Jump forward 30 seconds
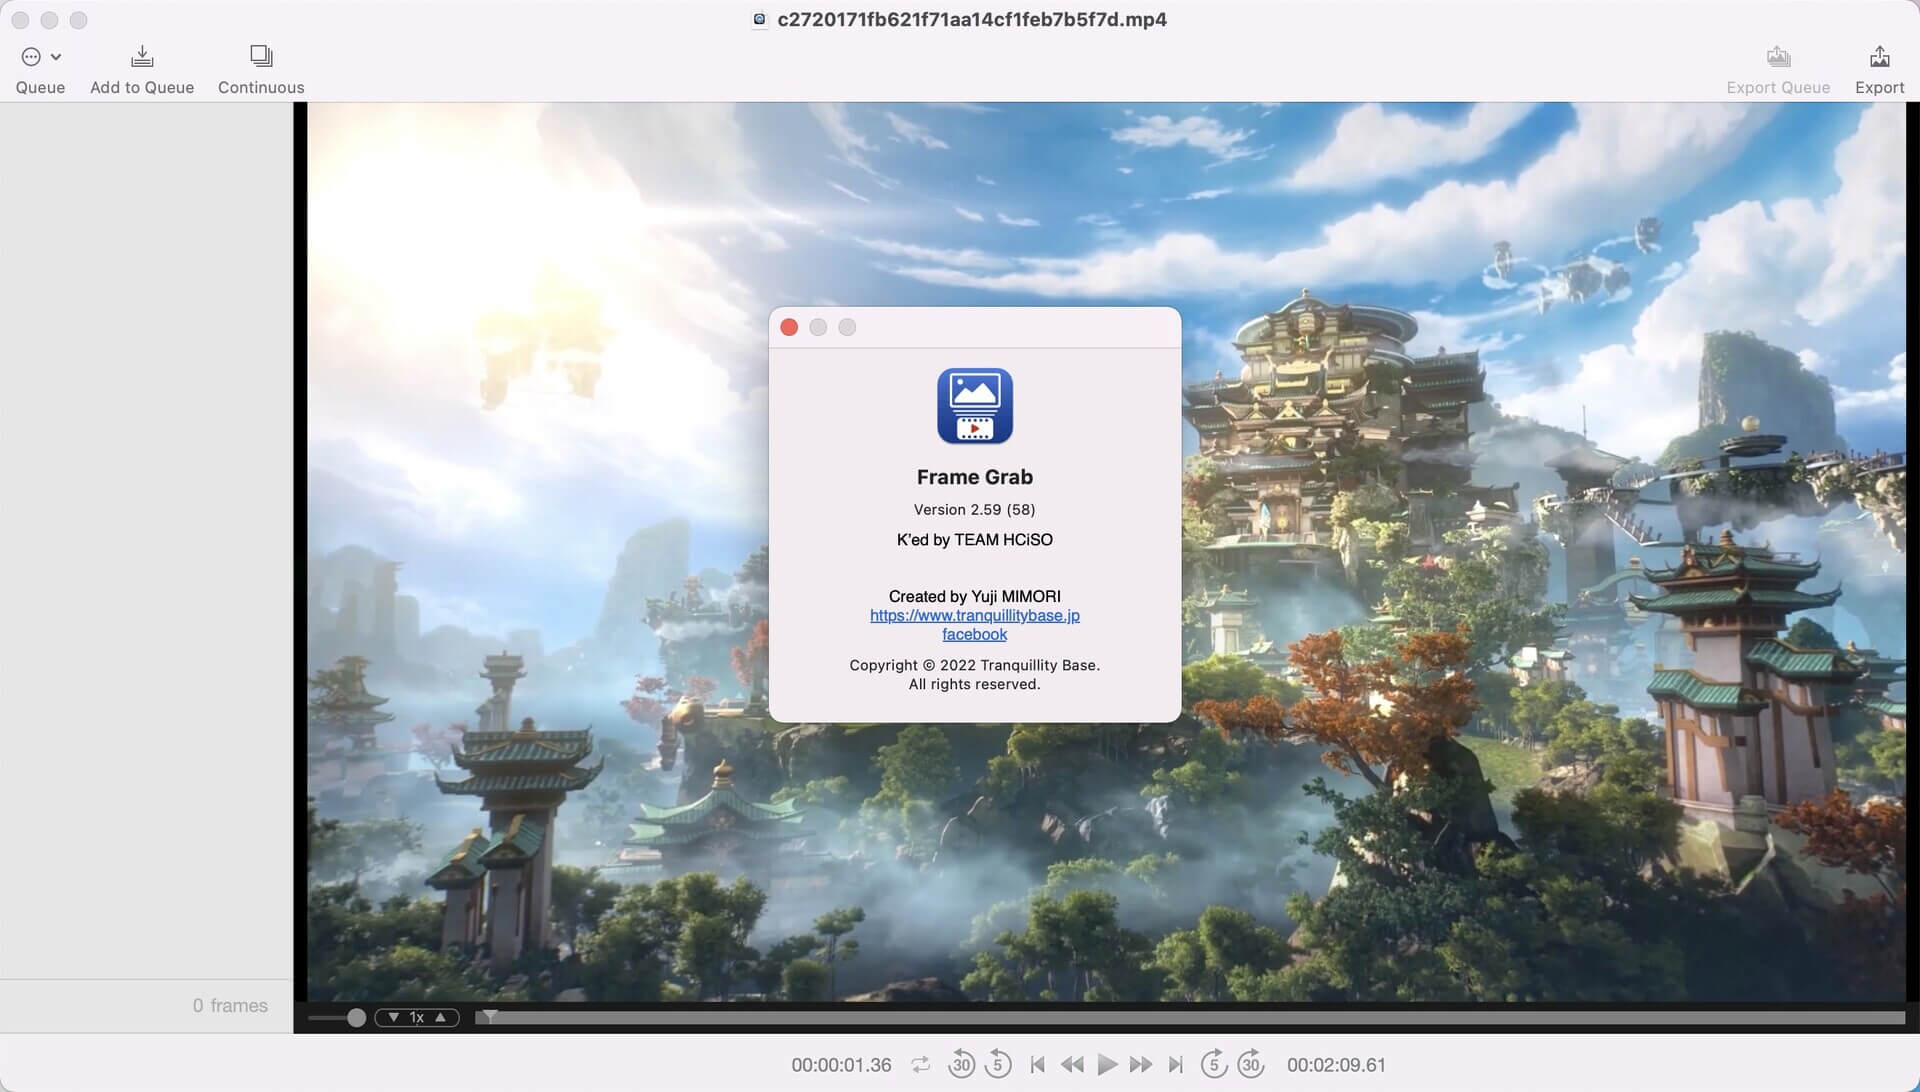 click(1251, 1064)
